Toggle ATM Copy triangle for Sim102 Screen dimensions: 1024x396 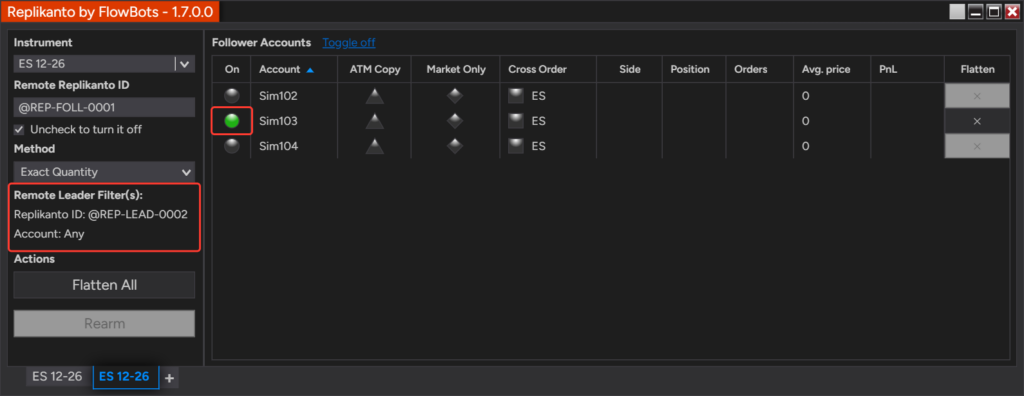[x=374, y=96]
